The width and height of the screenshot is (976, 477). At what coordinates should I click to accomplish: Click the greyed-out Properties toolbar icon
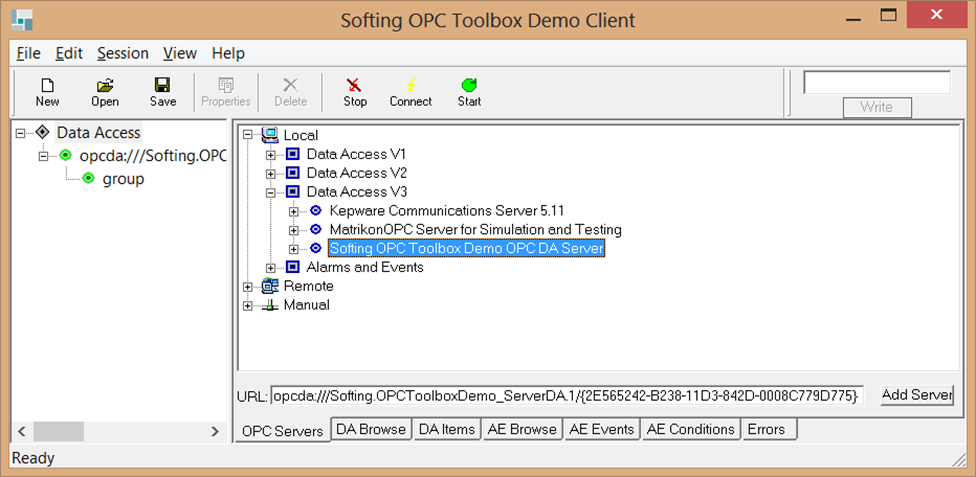click(226, 85)
